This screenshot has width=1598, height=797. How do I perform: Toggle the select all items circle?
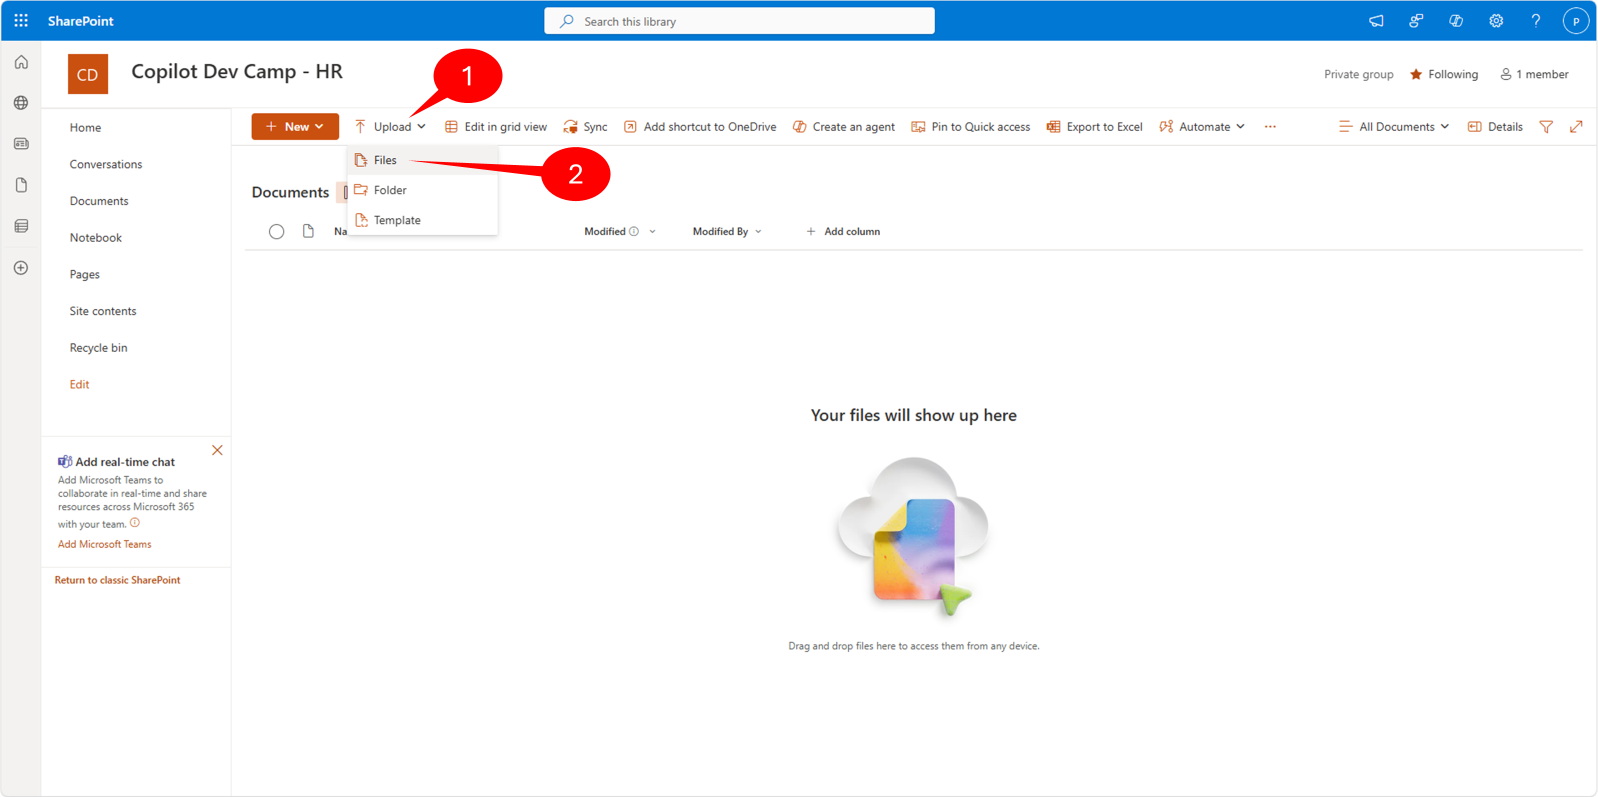pos(277,232)
